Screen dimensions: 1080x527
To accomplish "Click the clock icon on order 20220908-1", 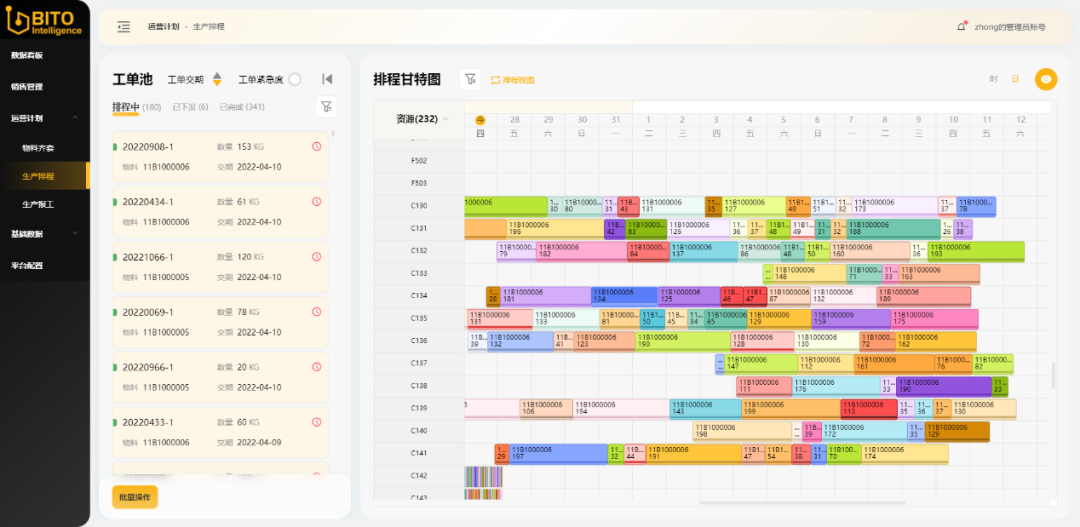I will [x=317, y=146].
